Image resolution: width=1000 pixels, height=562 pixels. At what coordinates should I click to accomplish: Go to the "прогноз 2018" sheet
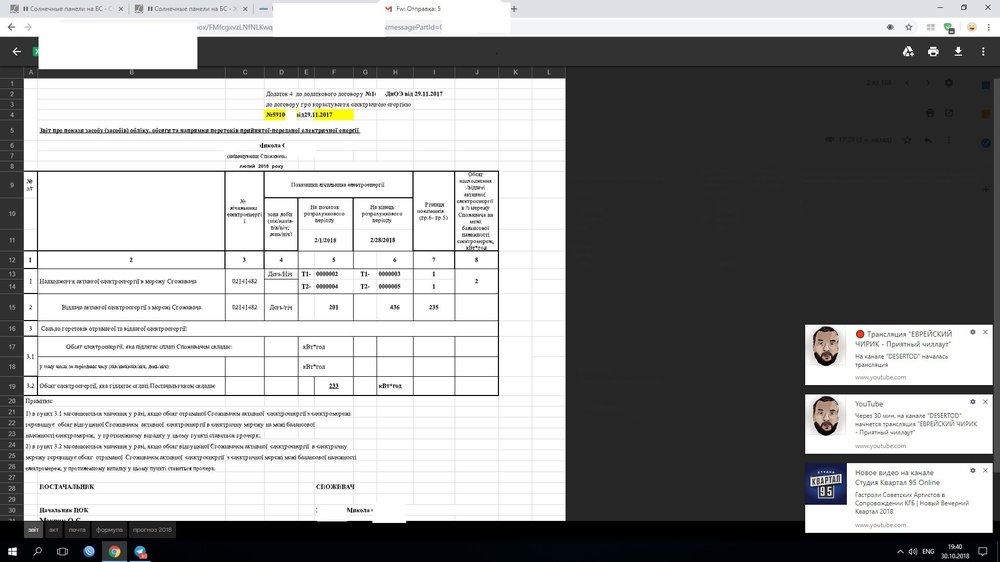(x=152, y=530)
